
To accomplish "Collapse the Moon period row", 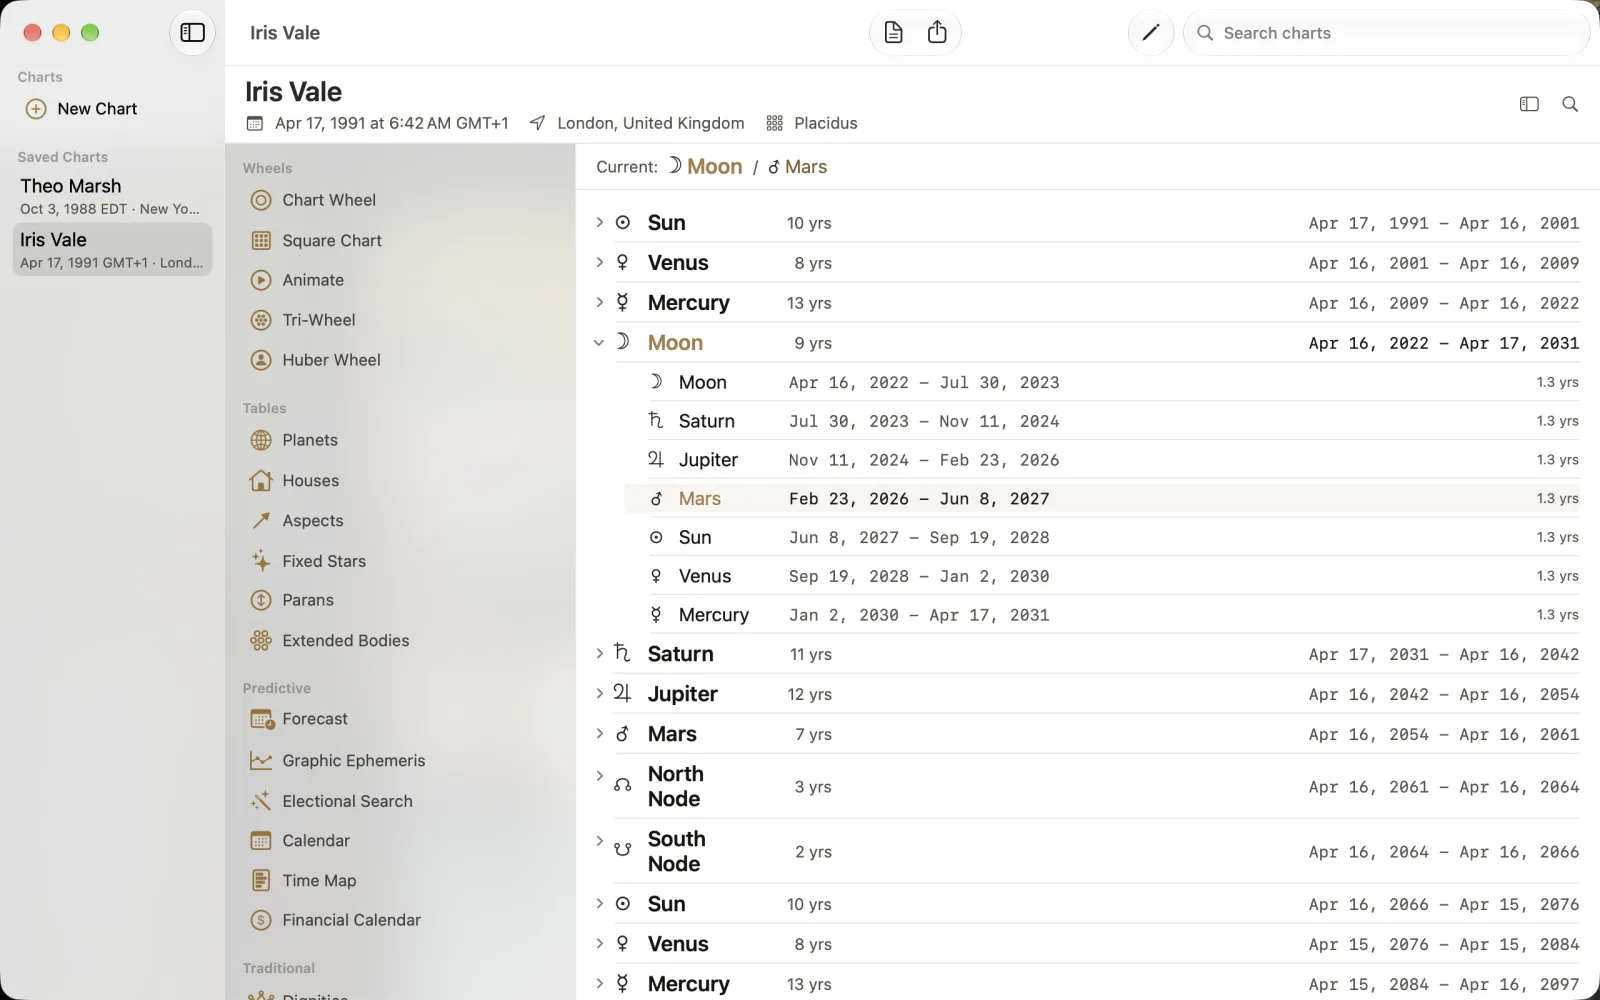I will 599,343.
